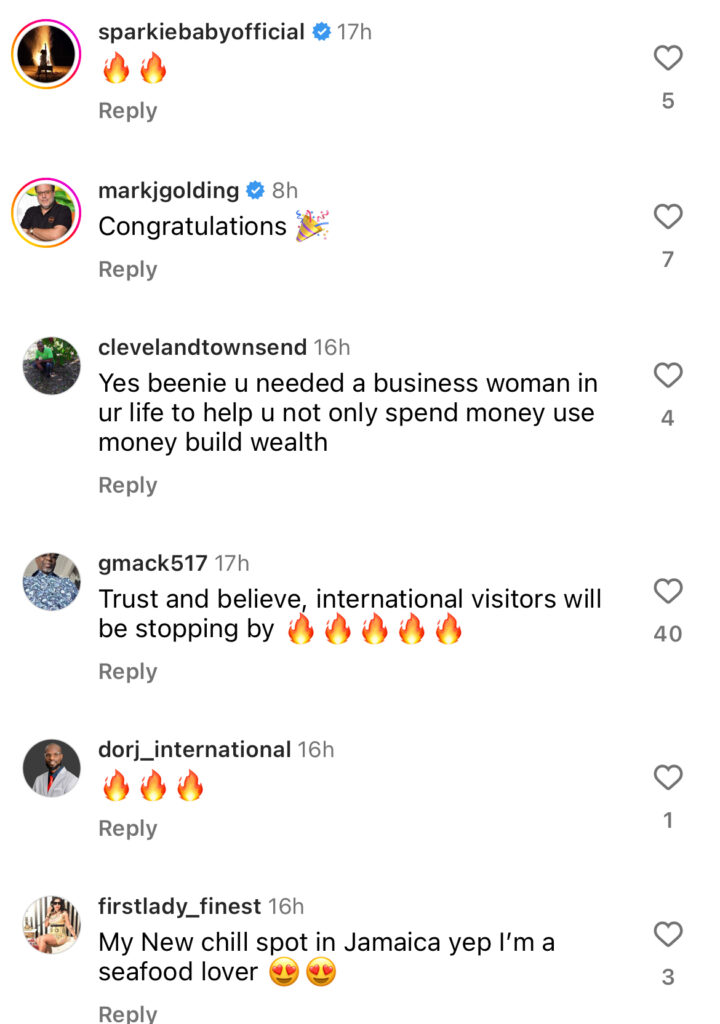
Task: Like sparkiebabyofficial's fire emoji comment
Action: pyautogui.click(x=668, y=59)
